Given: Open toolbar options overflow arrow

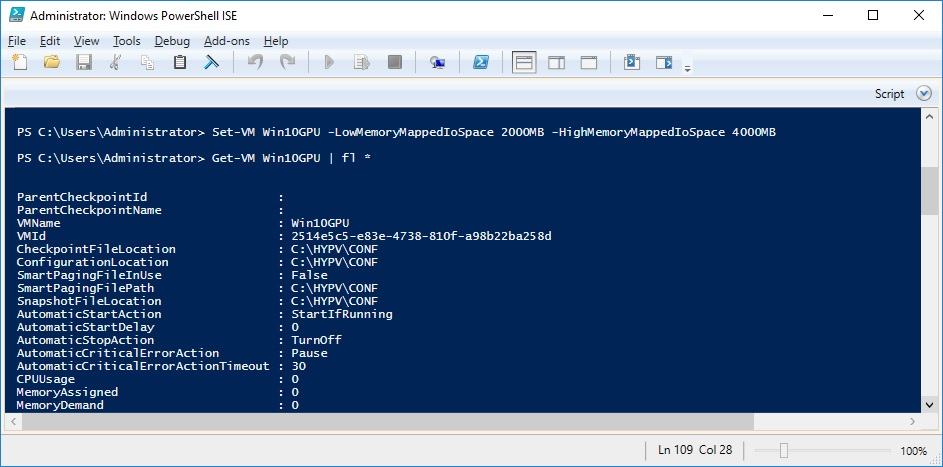Looking at the screenshot, I should coord(687,69).
